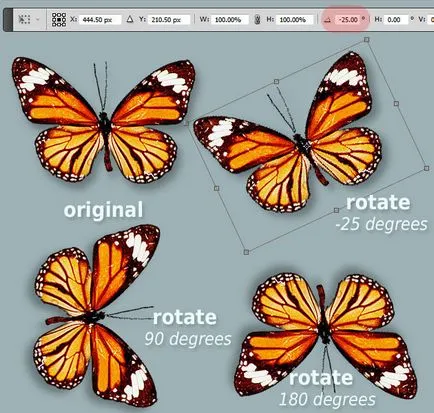
Task: Click the X position field
Action: pyautogui.click(x=99, y=20)
